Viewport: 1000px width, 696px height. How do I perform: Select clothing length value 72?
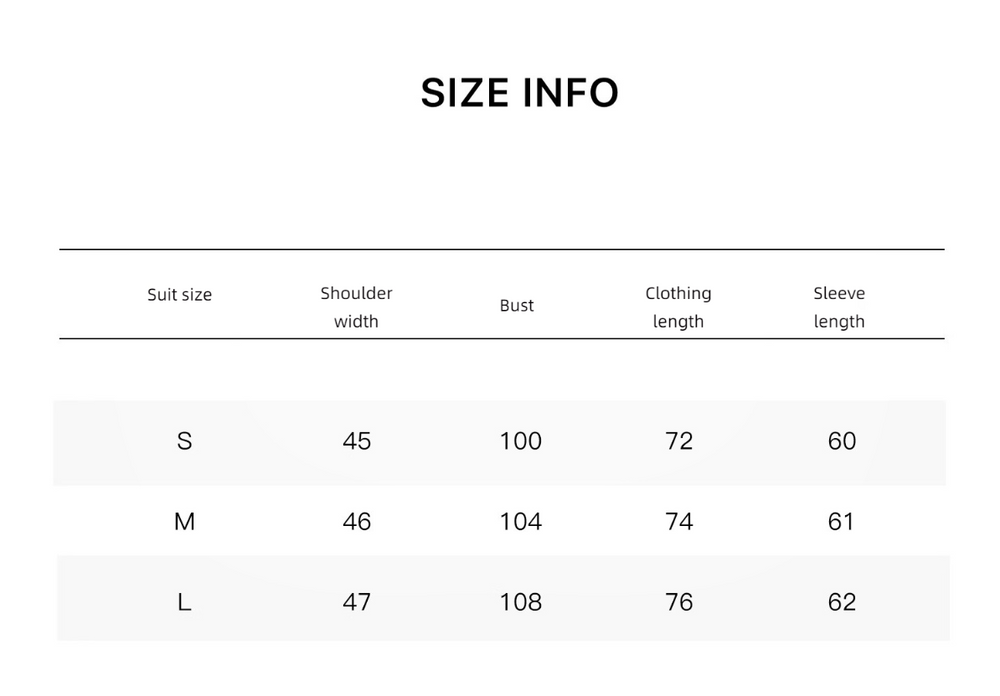[x=679, y=441]
